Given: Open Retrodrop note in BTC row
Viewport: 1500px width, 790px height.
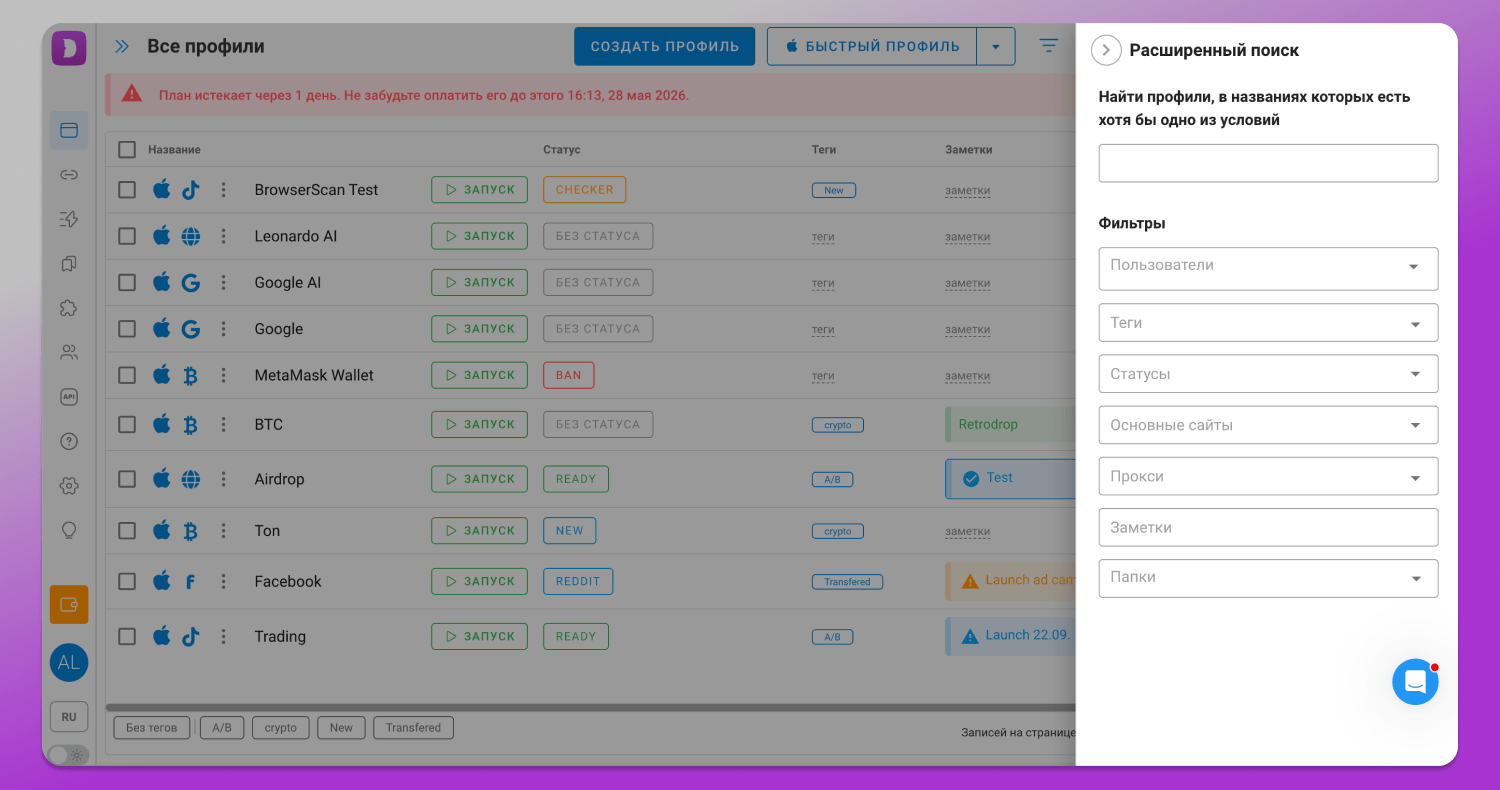Looking at the screenshot, I should 1010,424.
